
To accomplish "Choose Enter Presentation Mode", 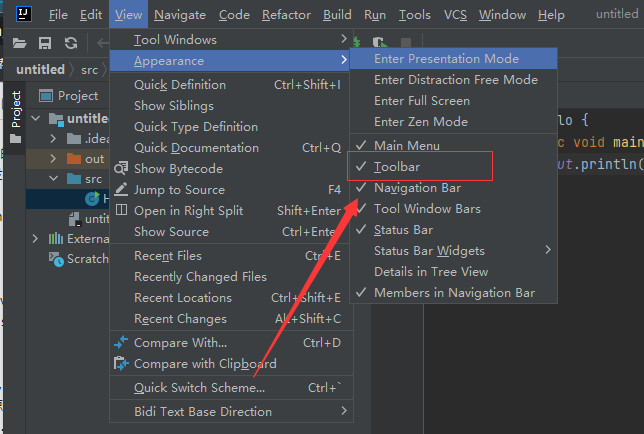I will click(x=453, y=58).
